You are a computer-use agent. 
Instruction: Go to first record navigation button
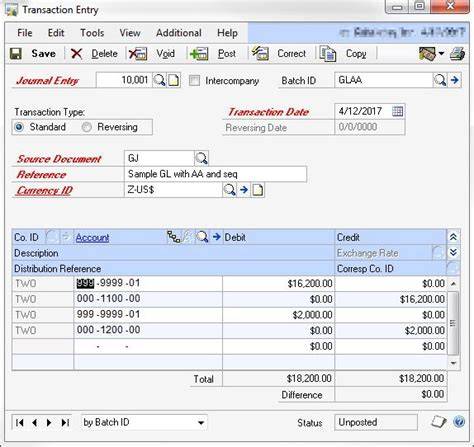click(20, 423)
